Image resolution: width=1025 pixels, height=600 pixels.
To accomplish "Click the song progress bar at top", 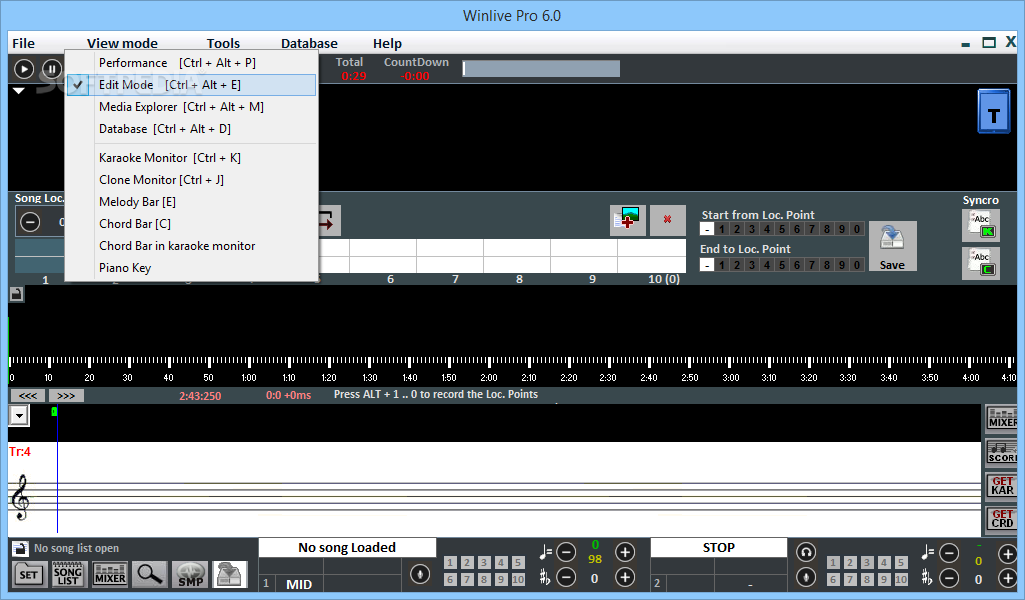I will click(541, 69).
